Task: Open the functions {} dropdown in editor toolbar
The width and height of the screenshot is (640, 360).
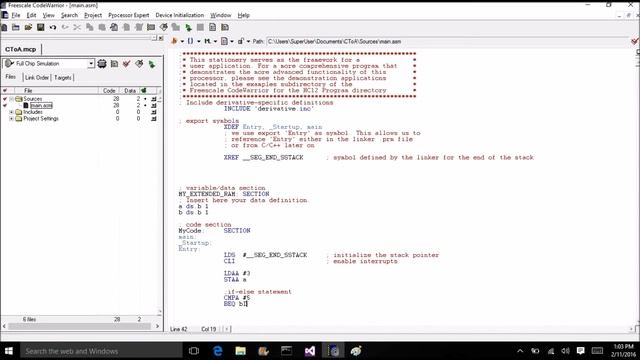Action: click(x=193, y=41)
